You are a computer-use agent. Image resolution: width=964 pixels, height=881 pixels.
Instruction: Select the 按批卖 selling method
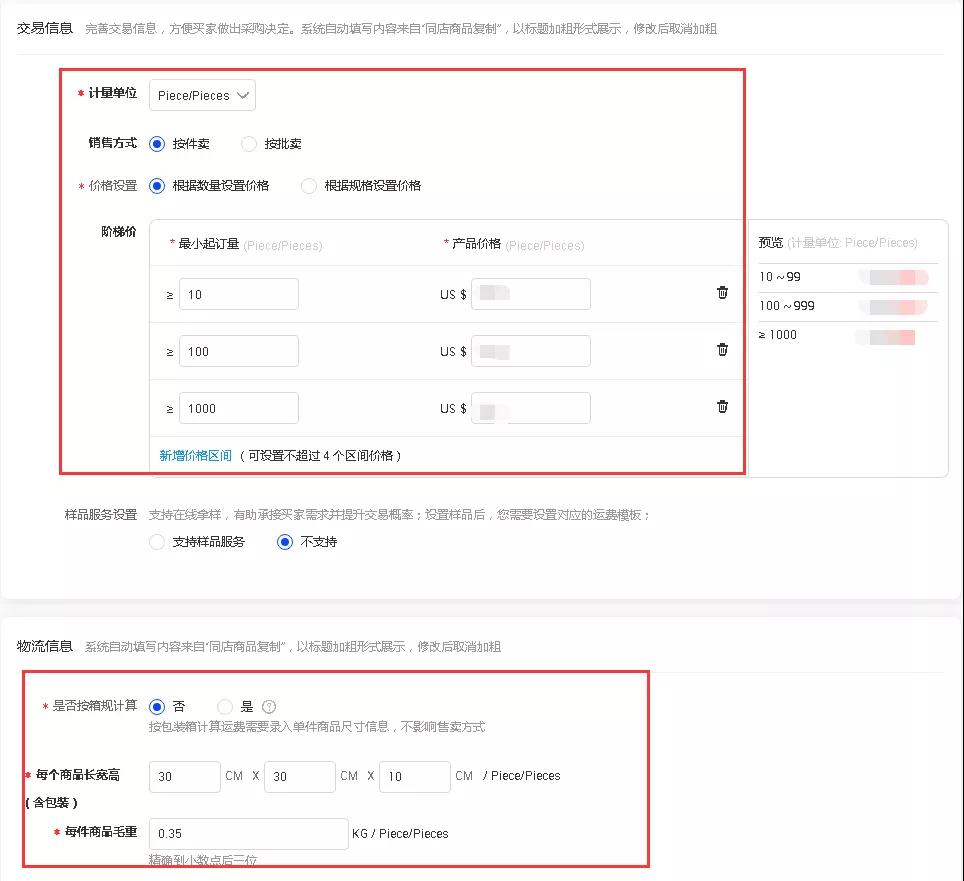[x=249, y=143]
